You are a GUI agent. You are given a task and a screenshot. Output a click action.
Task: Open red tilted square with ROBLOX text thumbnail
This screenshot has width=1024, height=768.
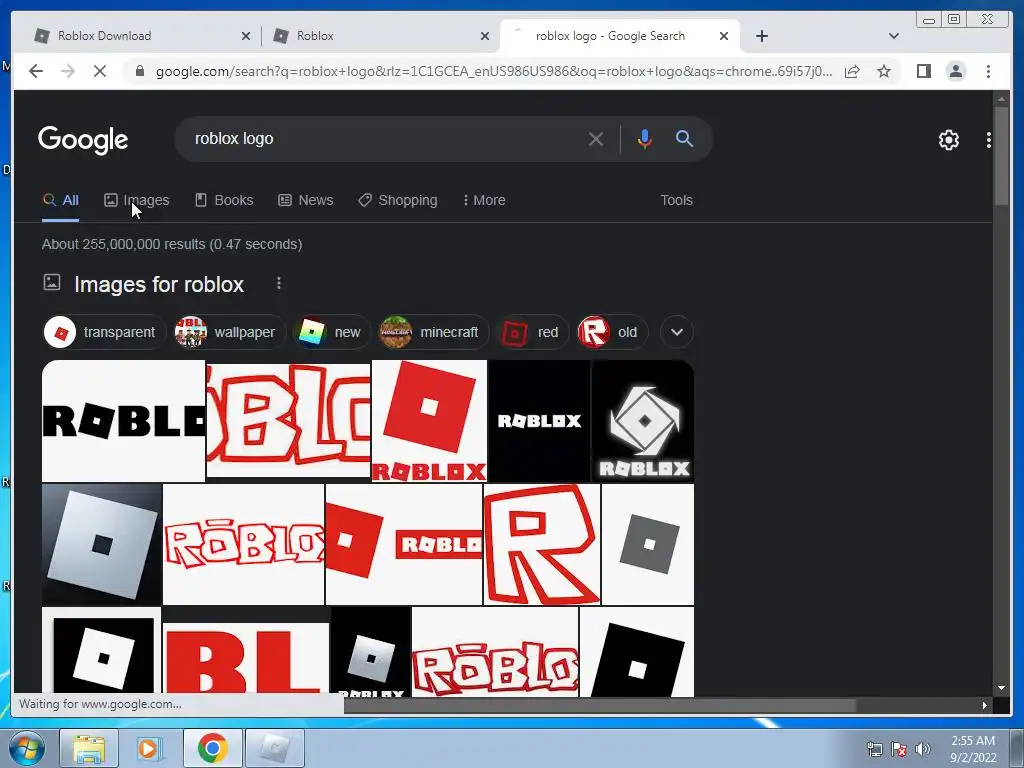pyautogui.click(x=429, y=421)
